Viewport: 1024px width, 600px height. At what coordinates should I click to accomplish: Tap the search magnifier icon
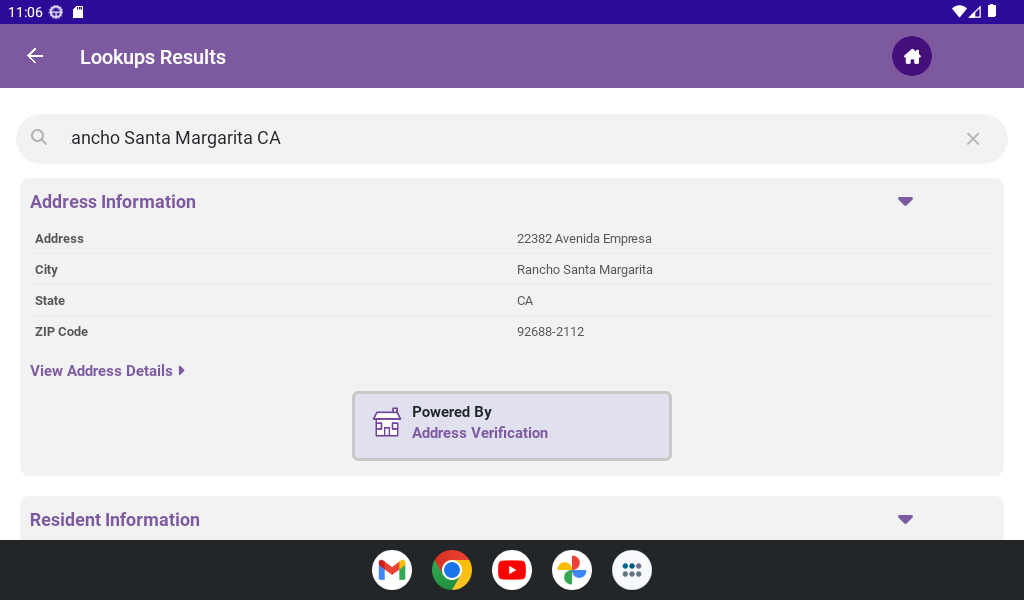[x=39, y=138]
